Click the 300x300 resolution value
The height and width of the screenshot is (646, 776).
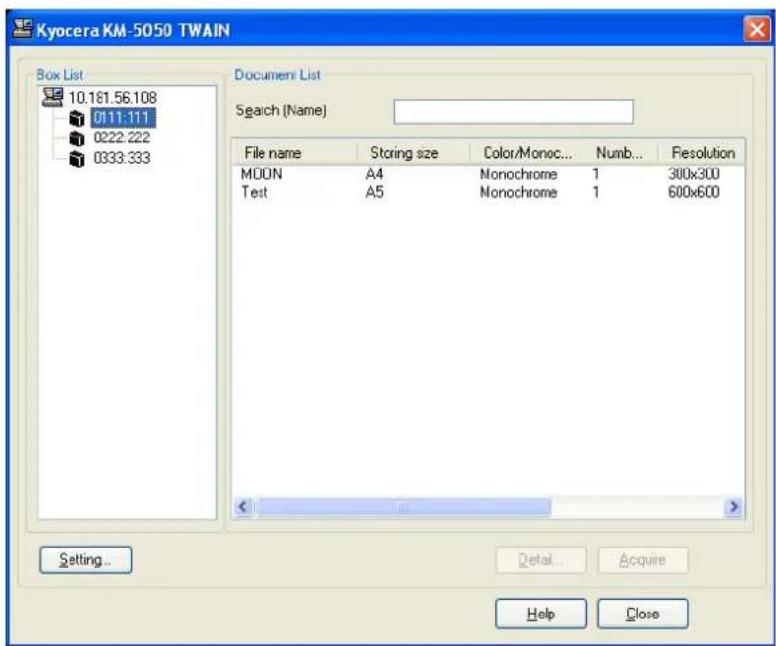[x=693, y=174]
